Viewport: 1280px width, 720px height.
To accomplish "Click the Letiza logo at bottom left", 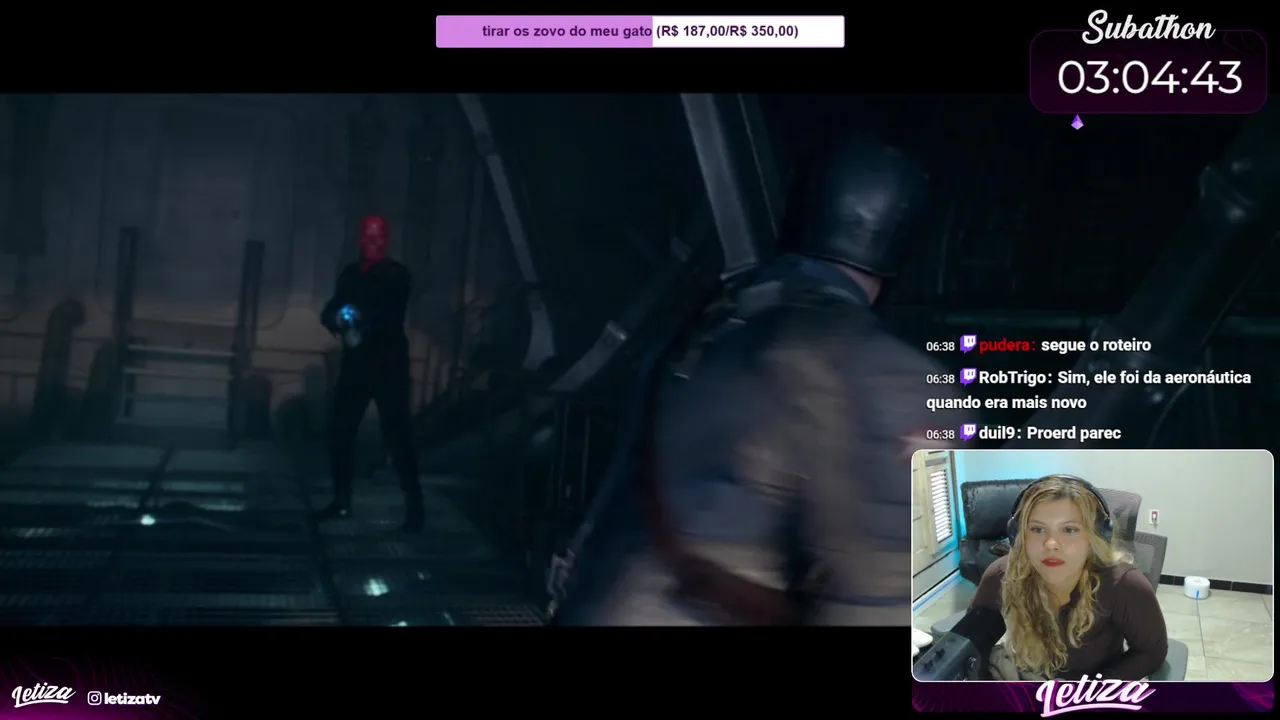I will 43,695.
